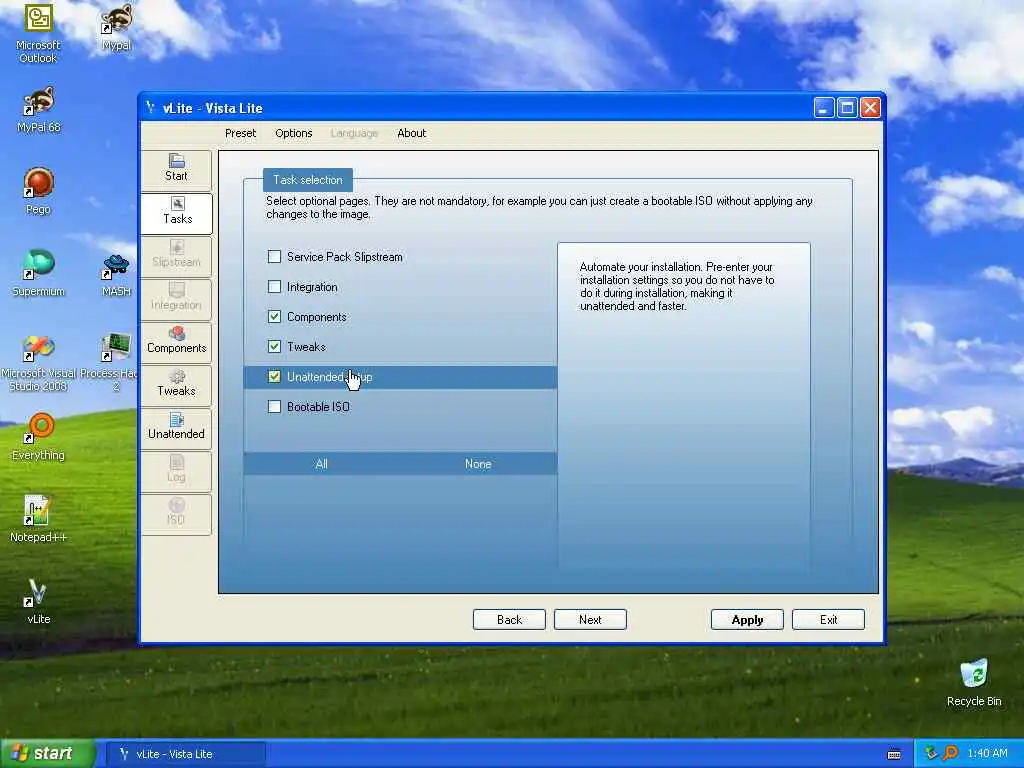
Task: Click the Back button
Action: point(509,620)
